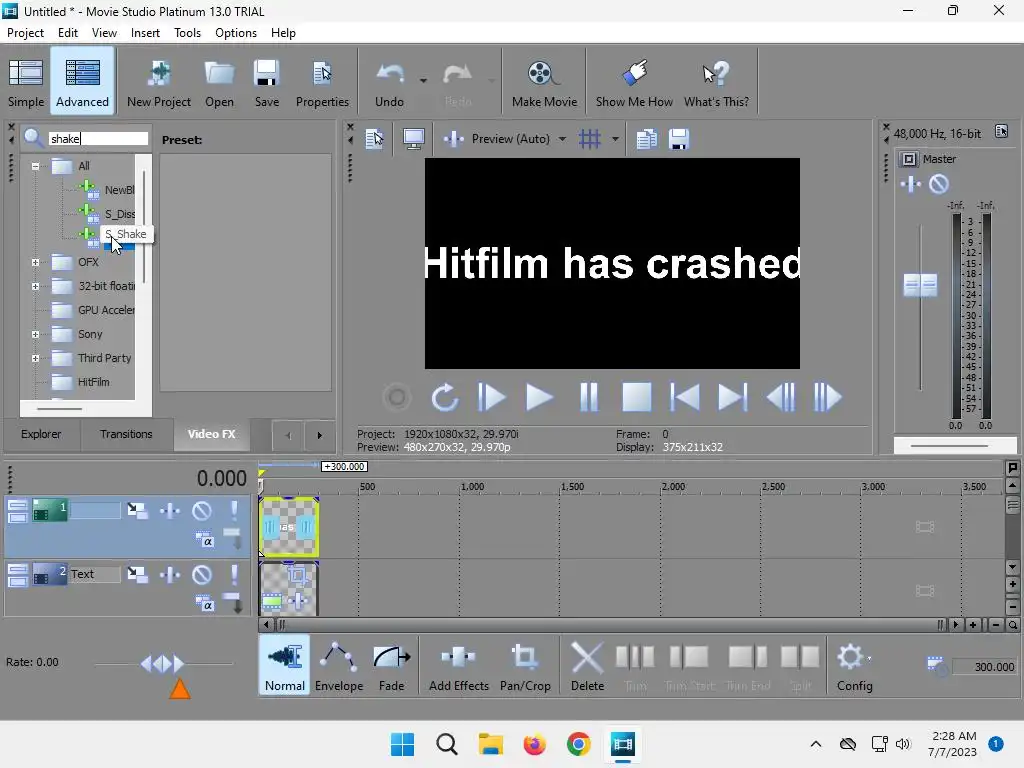Pause playback
The image size is (1024, 768).
point(588,398)
